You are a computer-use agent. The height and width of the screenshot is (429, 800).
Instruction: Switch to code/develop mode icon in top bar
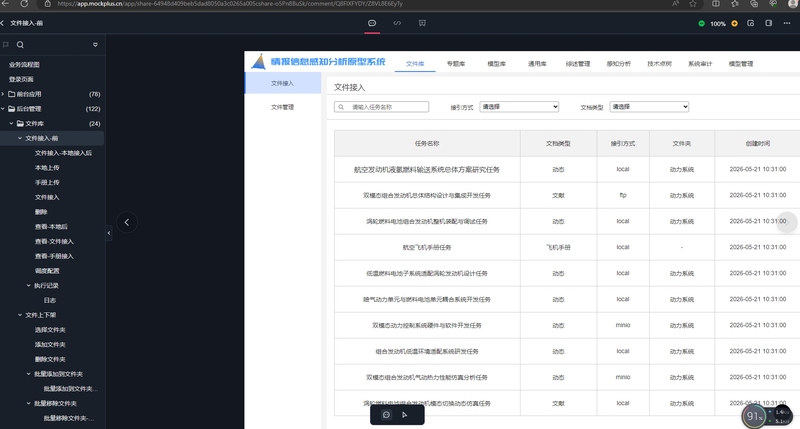pos(397,23)
